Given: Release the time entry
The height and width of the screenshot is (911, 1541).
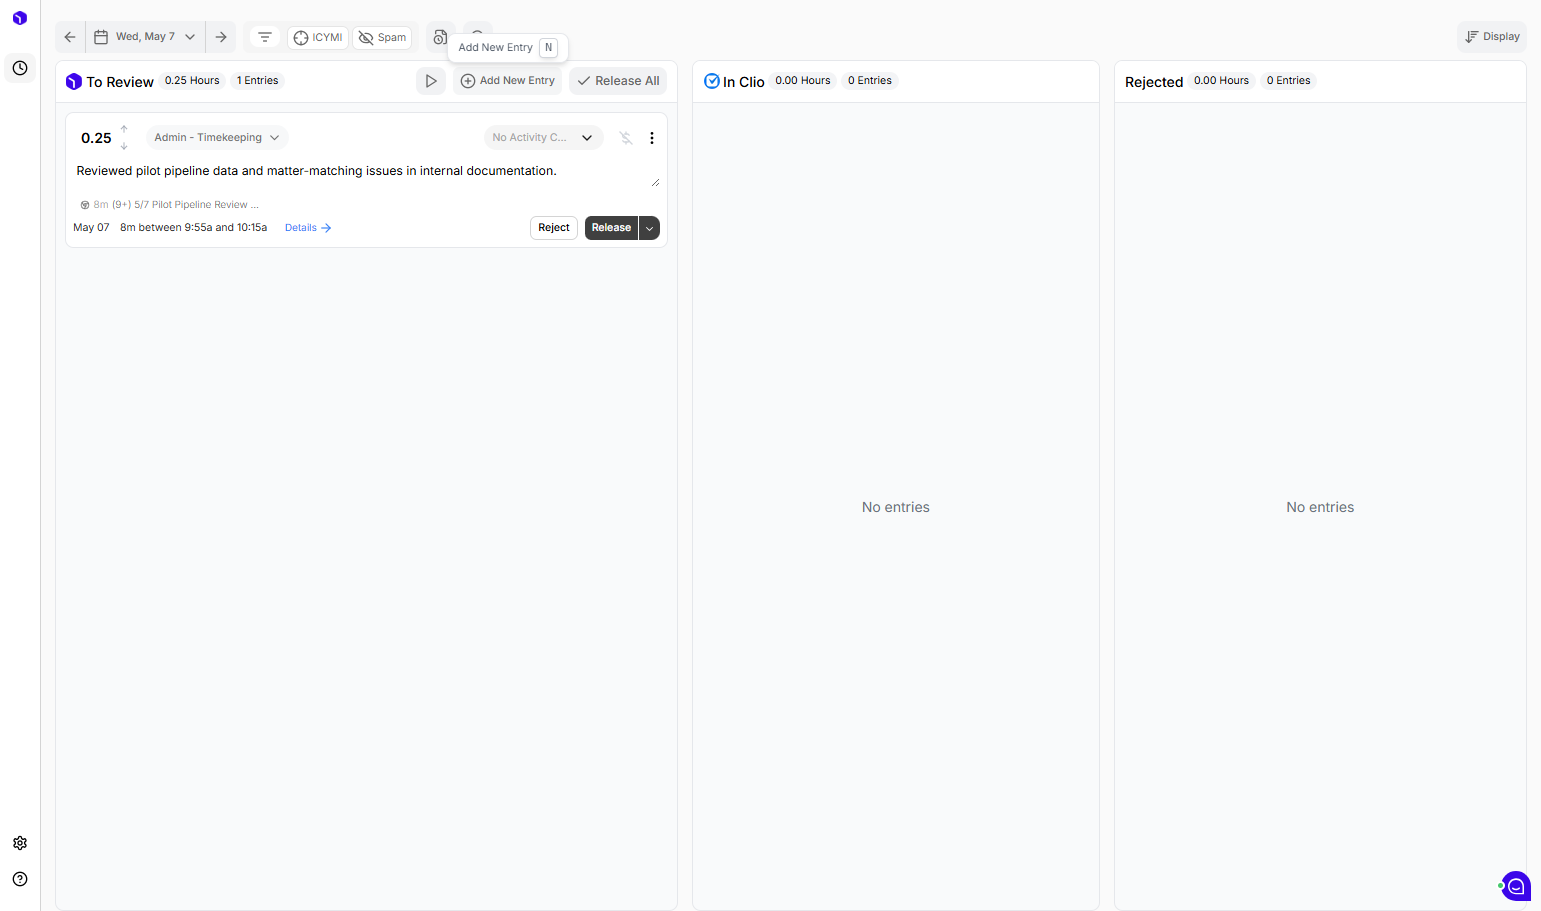Looking at the screenshot, I should 611,228.
